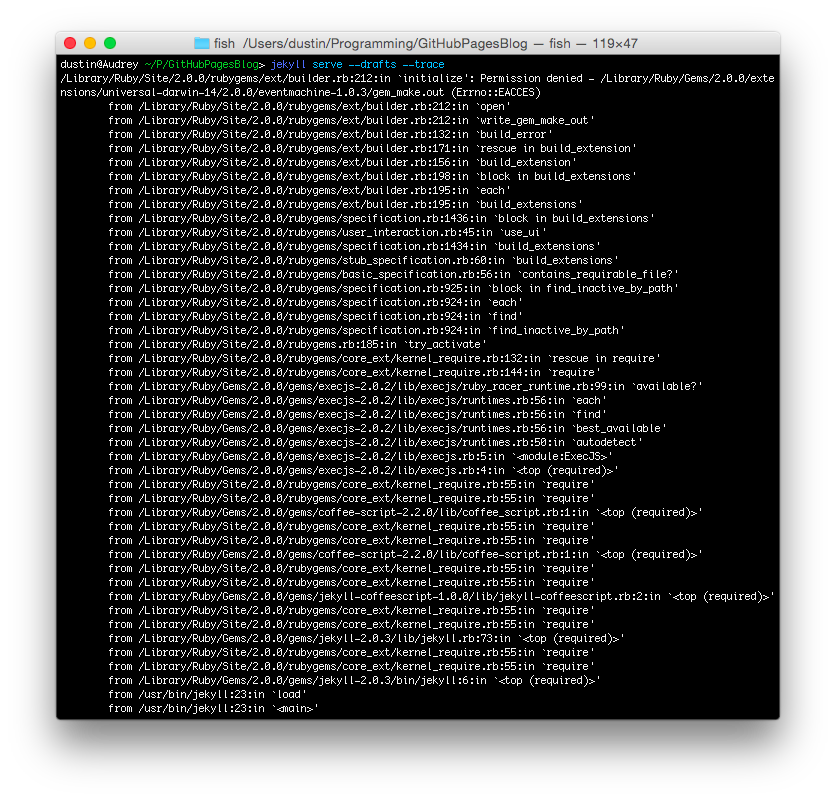Click the builder.rb:156 `build_extension' line
The height and width of the screenshot is (800, 836).
point(342,162)
